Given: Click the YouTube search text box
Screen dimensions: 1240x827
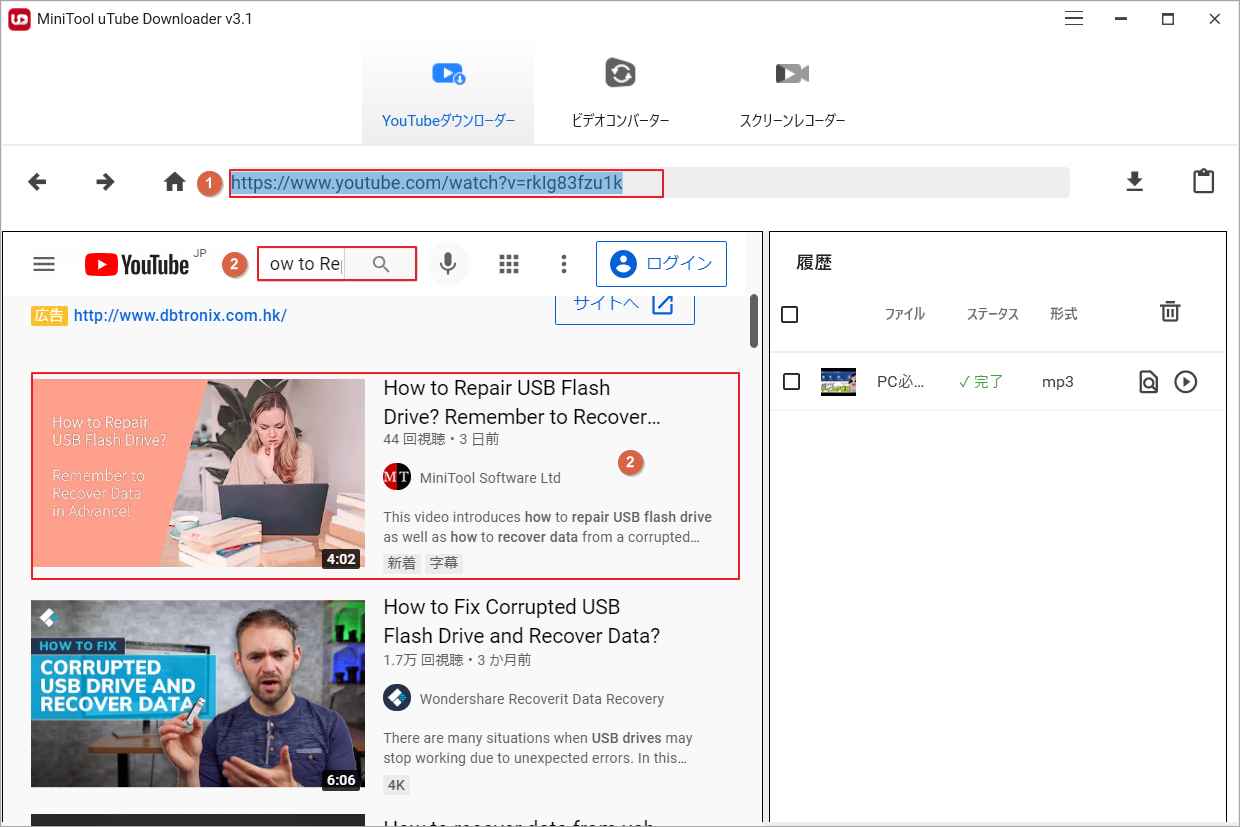Looking at the screenshot, I should pyautogui.click(x=302, y=264).
